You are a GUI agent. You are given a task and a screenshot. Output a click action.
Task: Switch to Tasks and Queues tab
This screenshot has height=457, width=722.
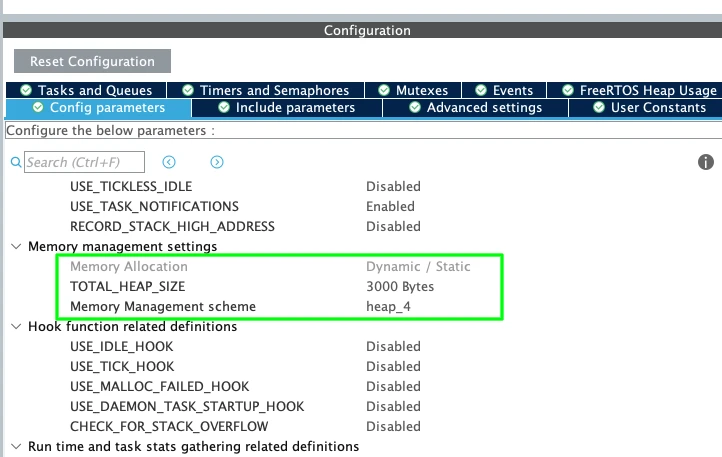pyautogui.click(x=88, y=90)
